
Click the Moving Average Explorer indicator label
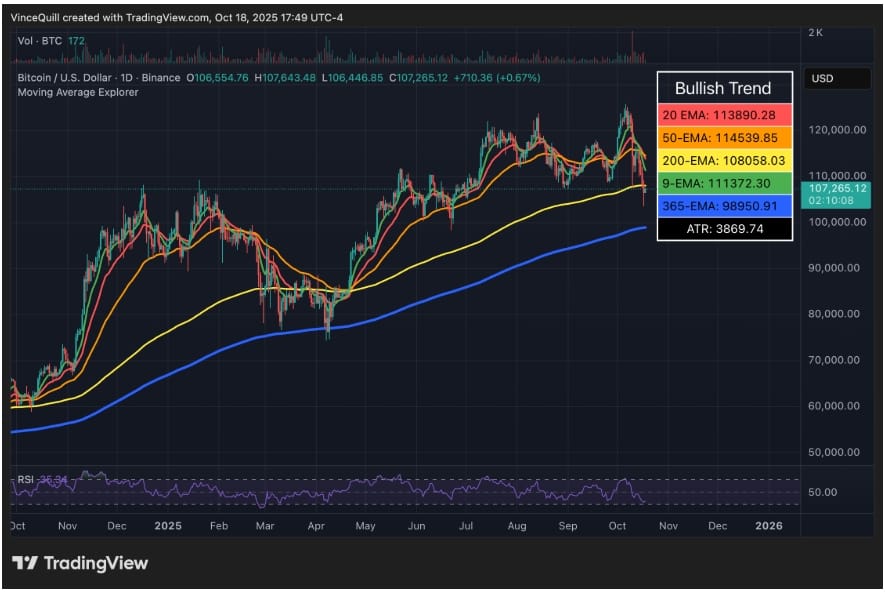78,92
